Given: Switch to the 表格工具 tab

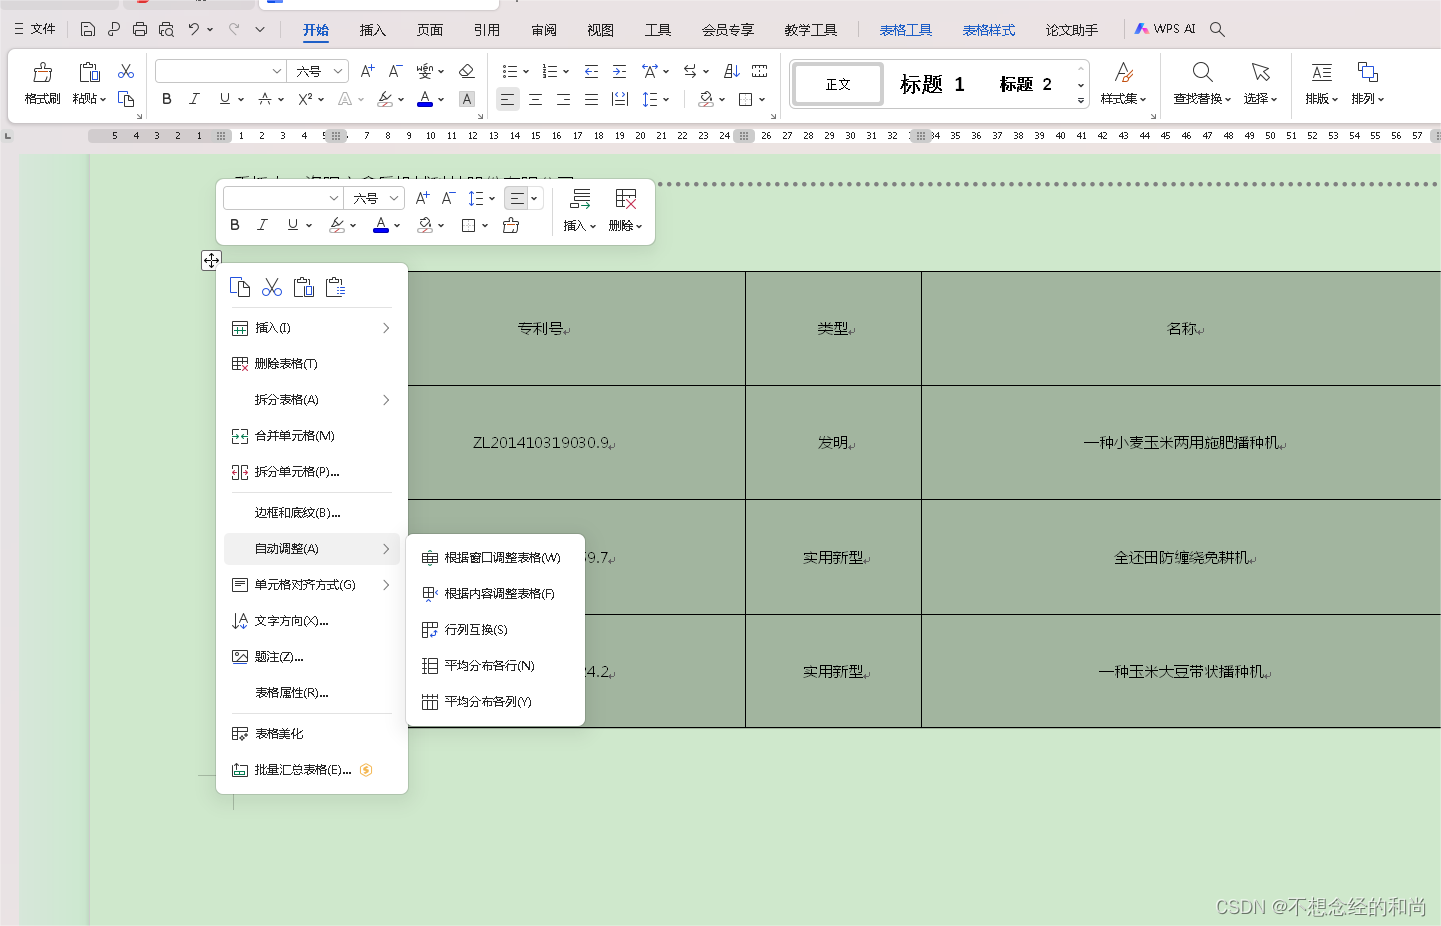Looking at the screenshot, I should coord(906,30).
